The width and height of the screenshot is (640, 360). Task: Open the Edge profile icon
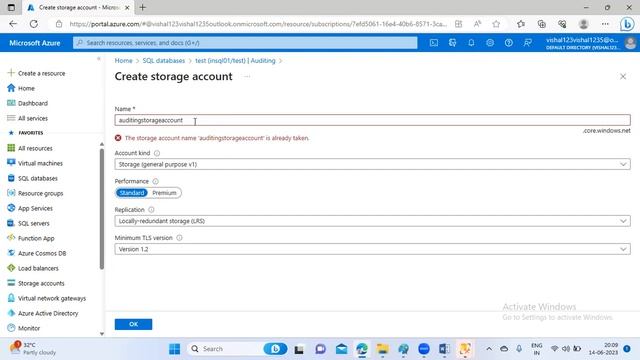tap(584, 24)
